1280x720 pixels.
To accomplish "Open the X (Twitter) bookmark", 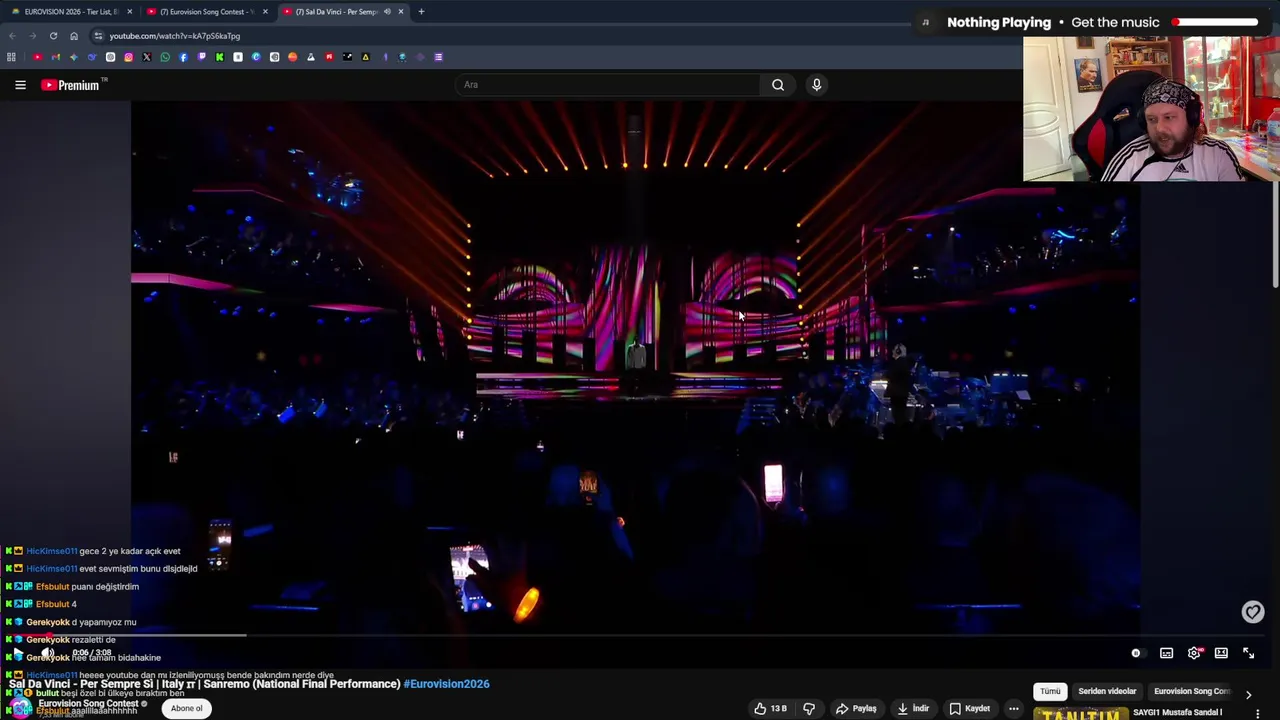I will [146, 57].
